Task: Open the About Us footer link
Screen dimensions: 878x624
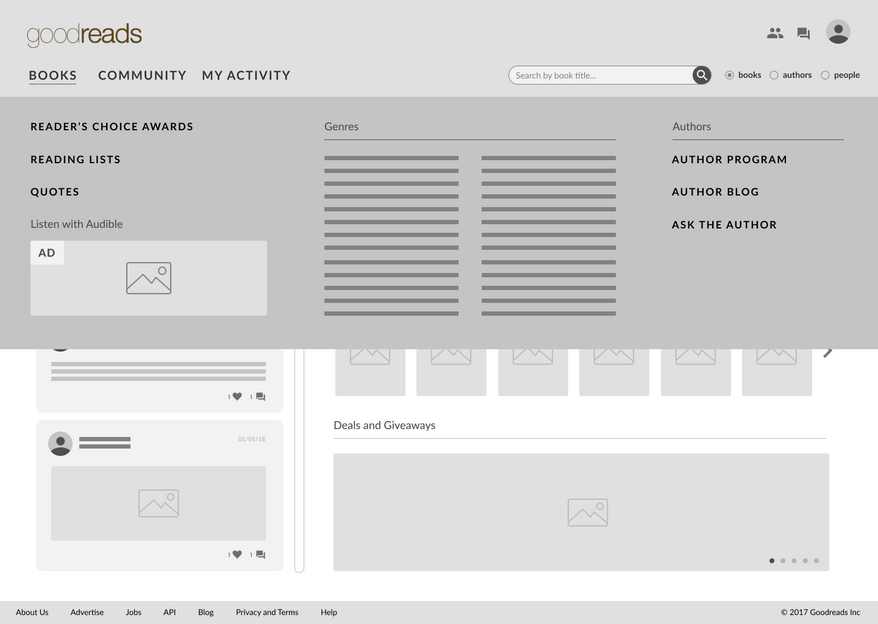Action: tap(32, 612)
